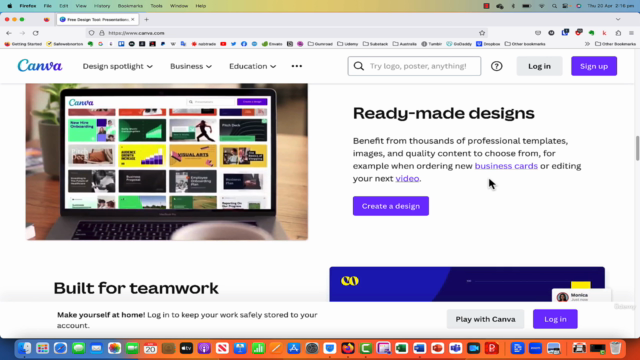Click the Pocket save icon in toolbar
Screen dimensions: 640x360
pos(538,33)
